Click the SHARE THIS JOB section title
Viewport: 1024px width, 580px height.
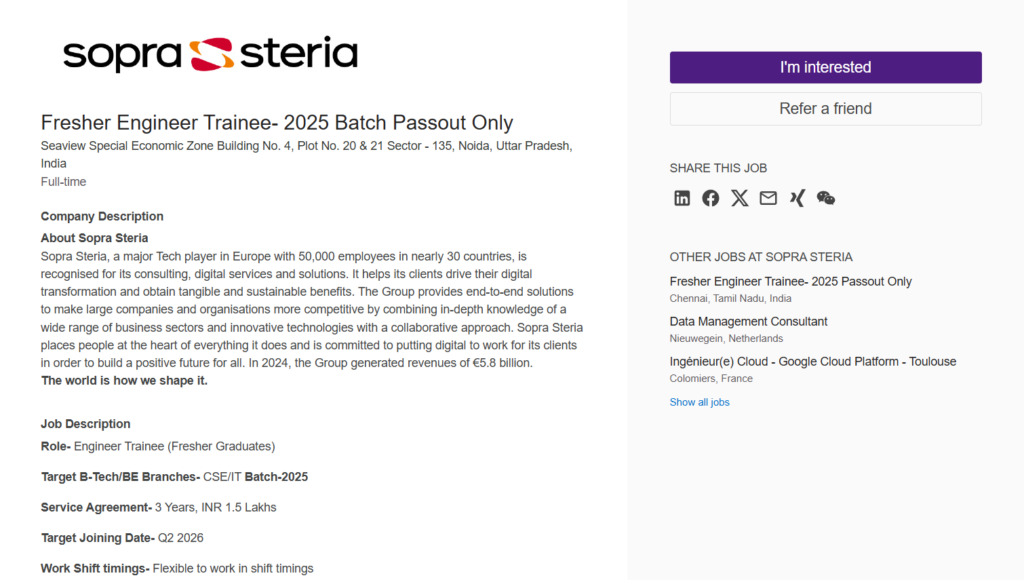[718, 168]
